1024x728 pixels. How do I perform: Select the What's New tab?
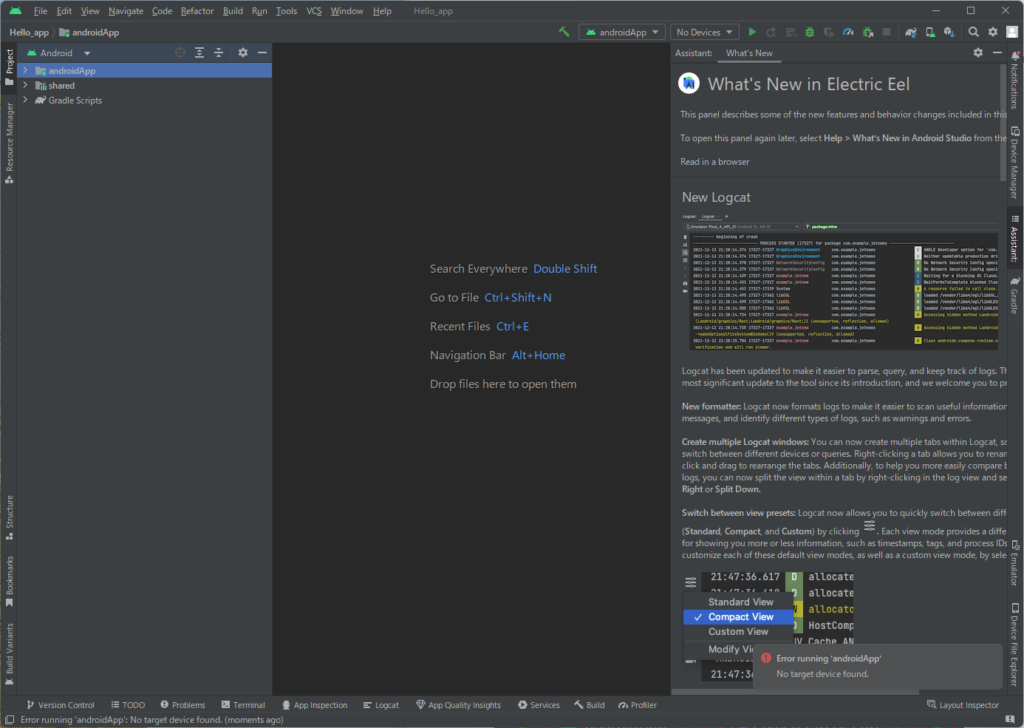[x=749, y=53]
